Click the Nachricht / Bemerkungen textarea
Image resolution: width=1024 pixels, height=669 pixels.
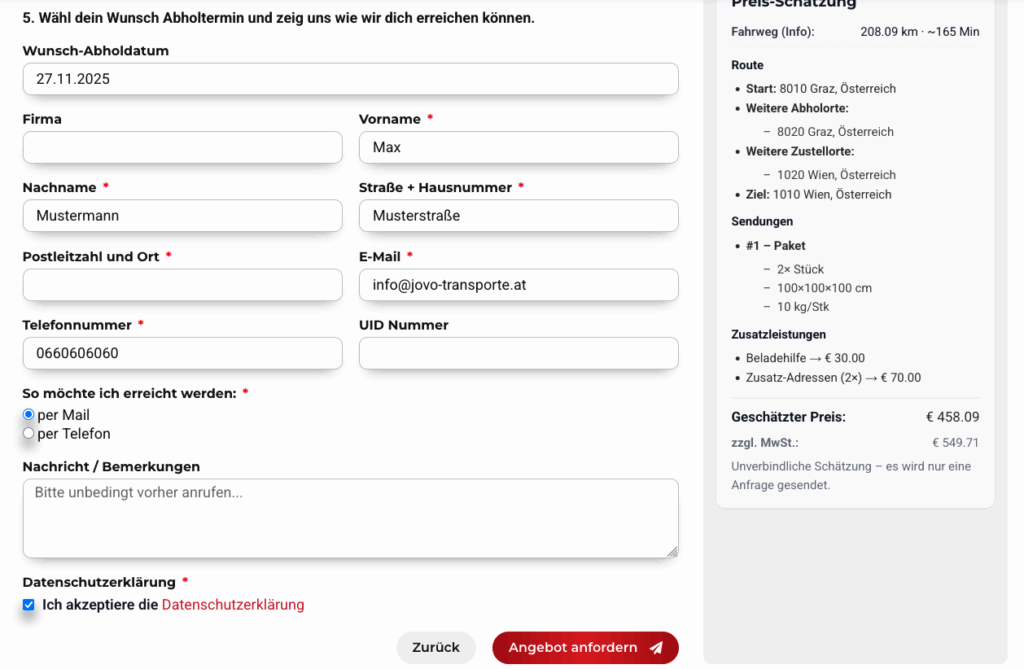click(x=350, y=518)
